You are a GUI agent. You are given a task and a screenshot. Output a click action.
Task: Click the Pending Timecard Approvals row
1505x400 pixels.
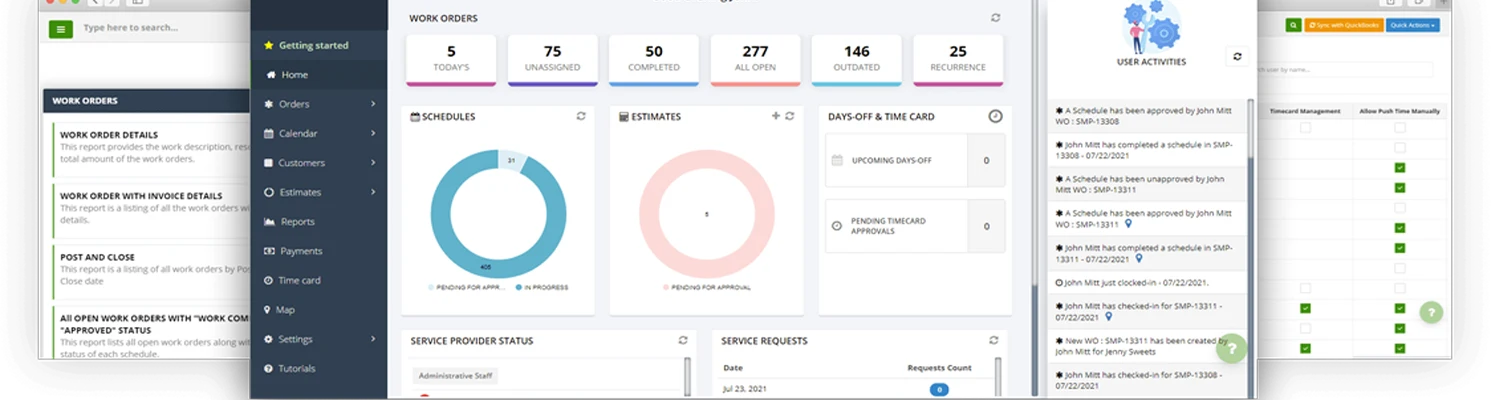point(915,226)
